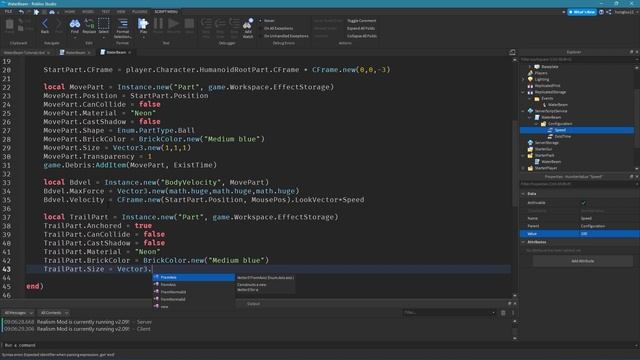This screenshot has width=640, height=360.
Task: Toggle the Archivable checkbox
Action: [583, 203]
